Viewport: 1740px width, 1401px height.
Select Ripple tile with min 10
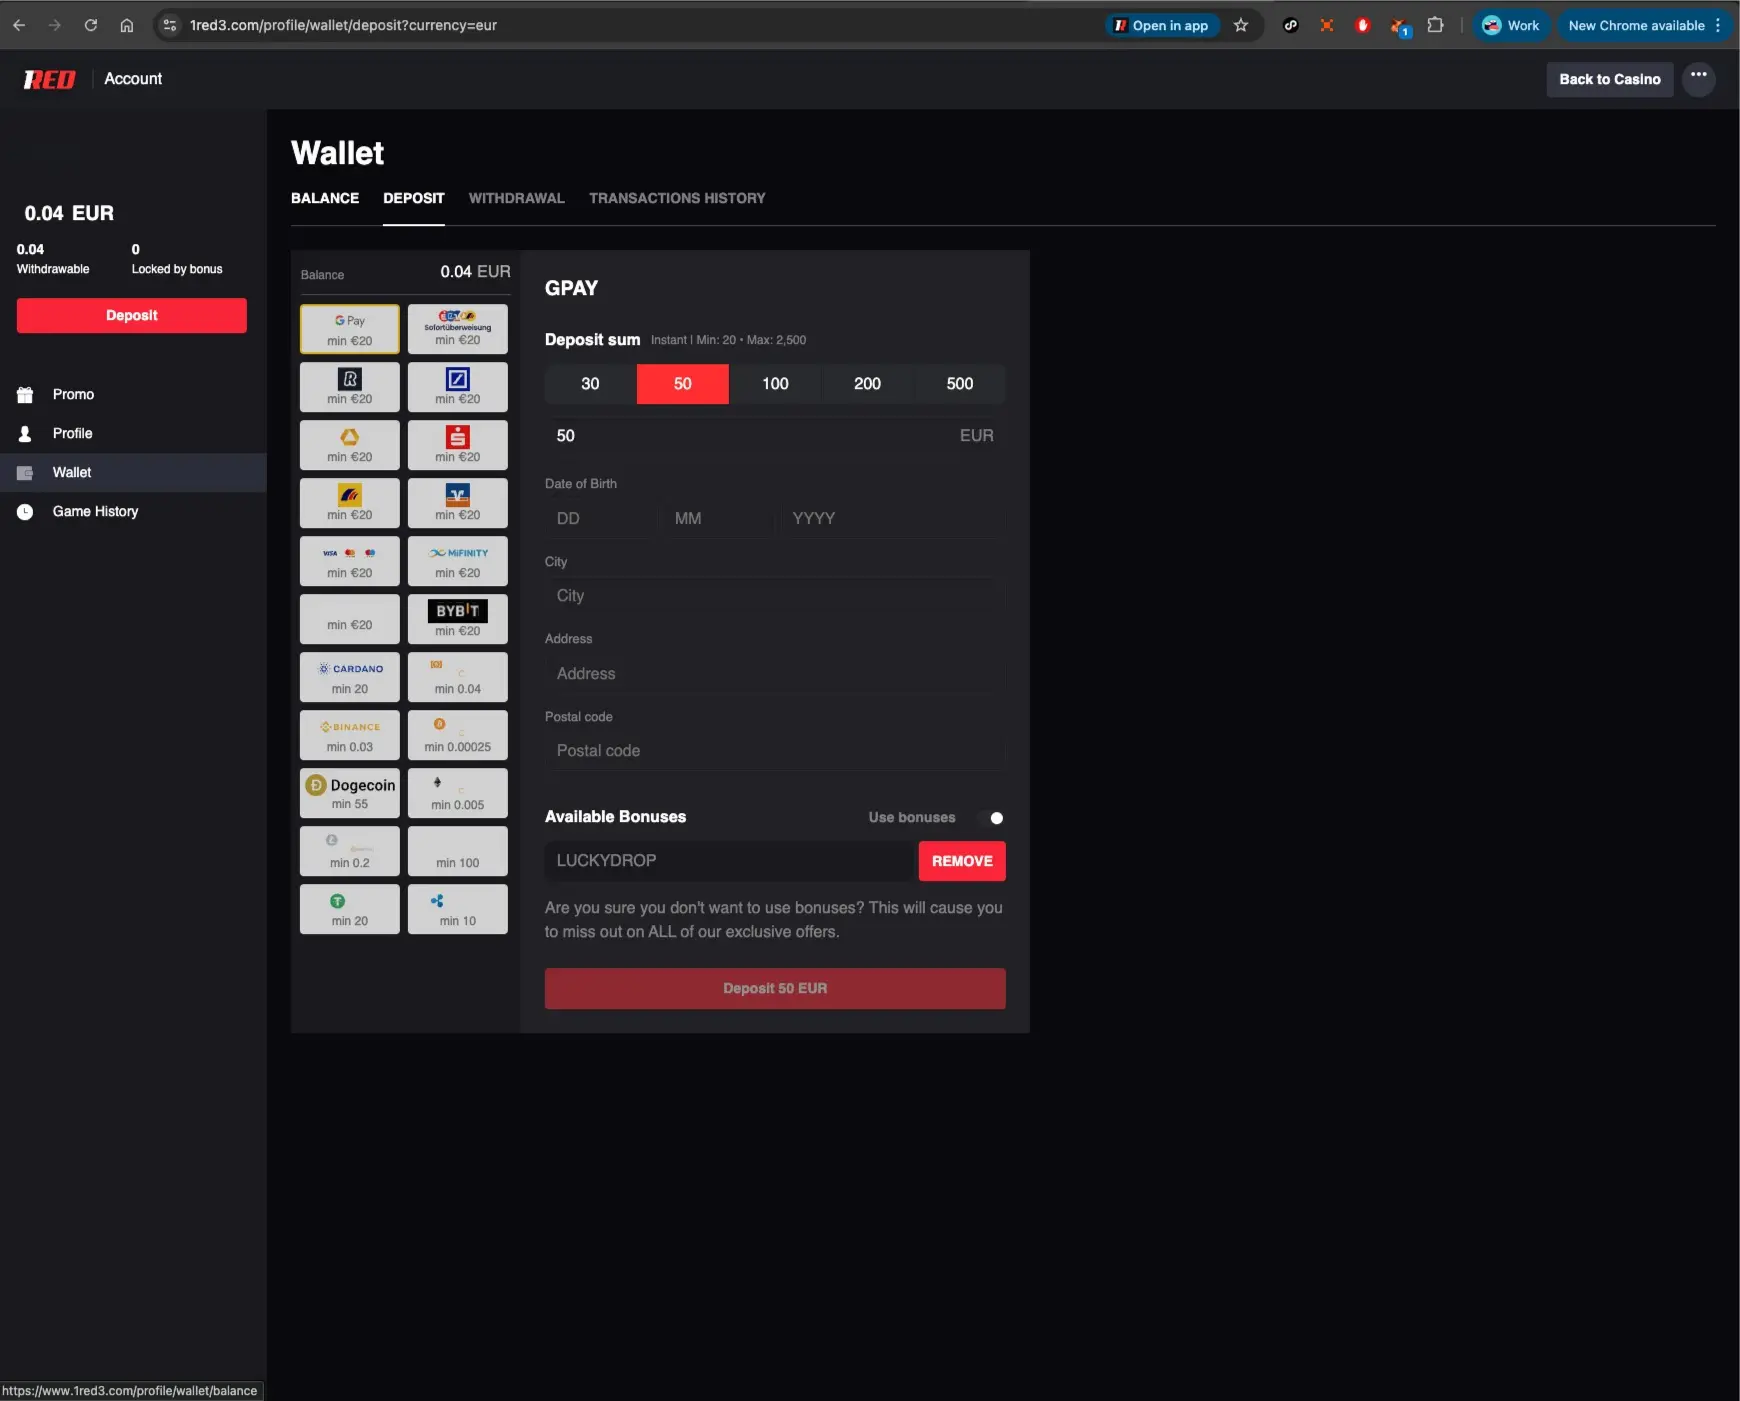pos(457,909)
